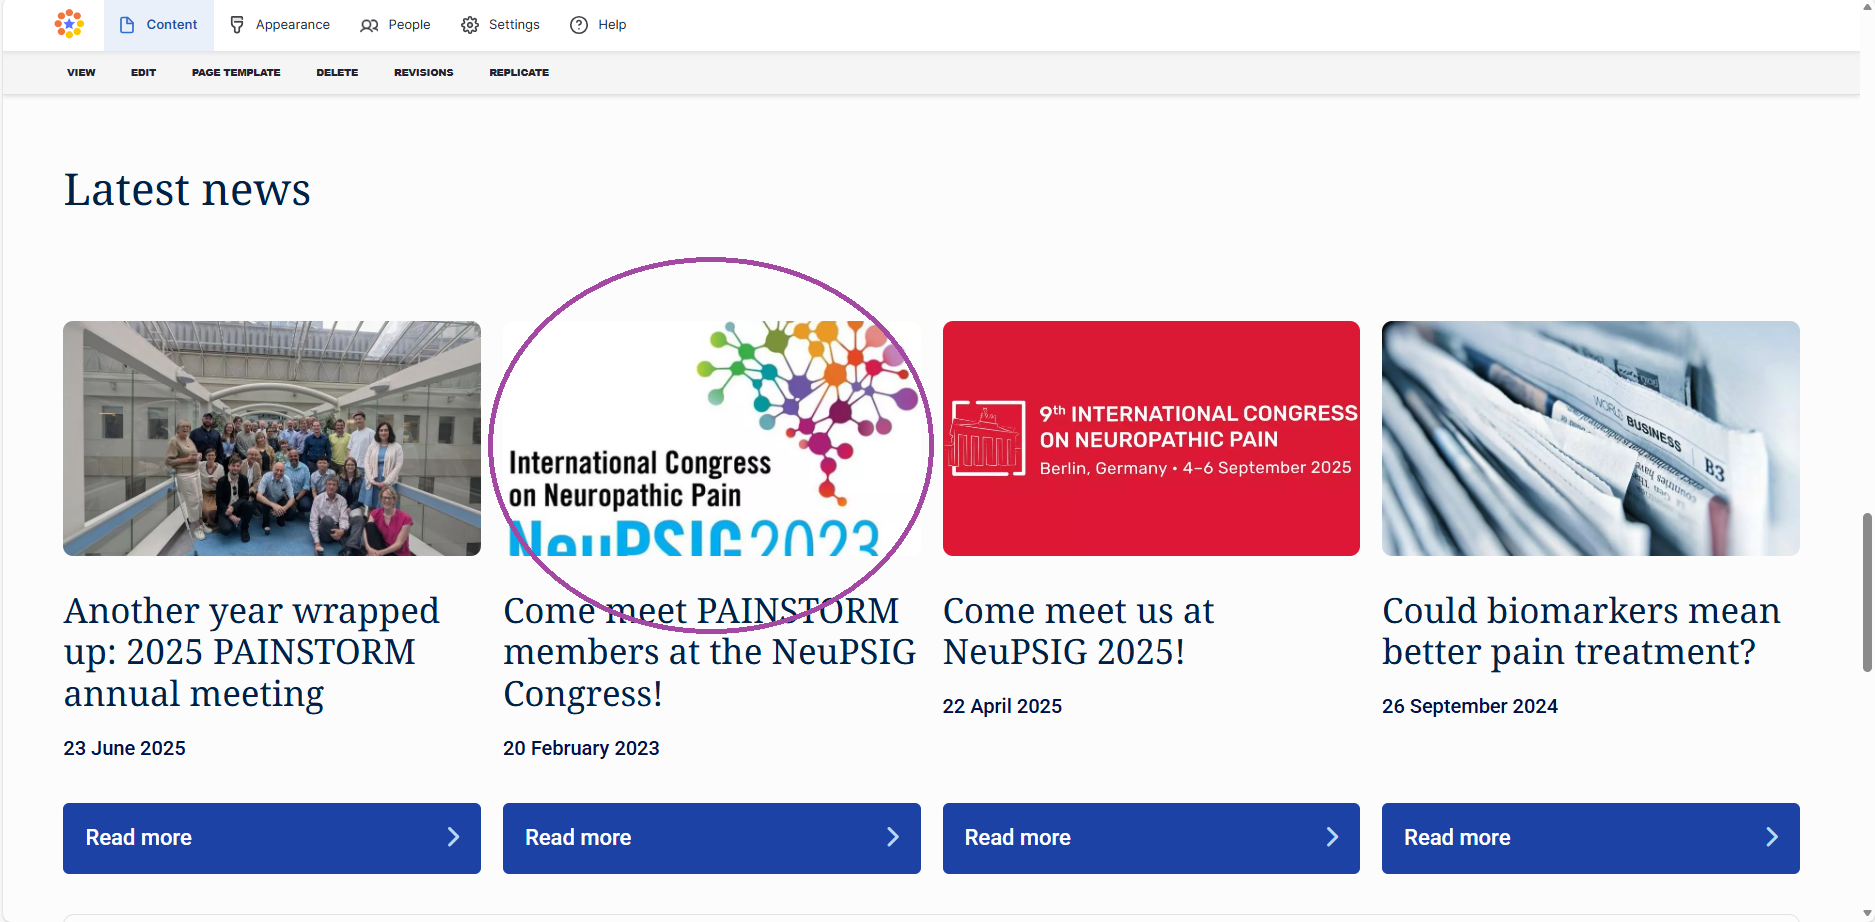Click the vertical page scrollbar thumb
Screen dimensions: 1875x922
pyautogui.click(x=1866, y=592)
